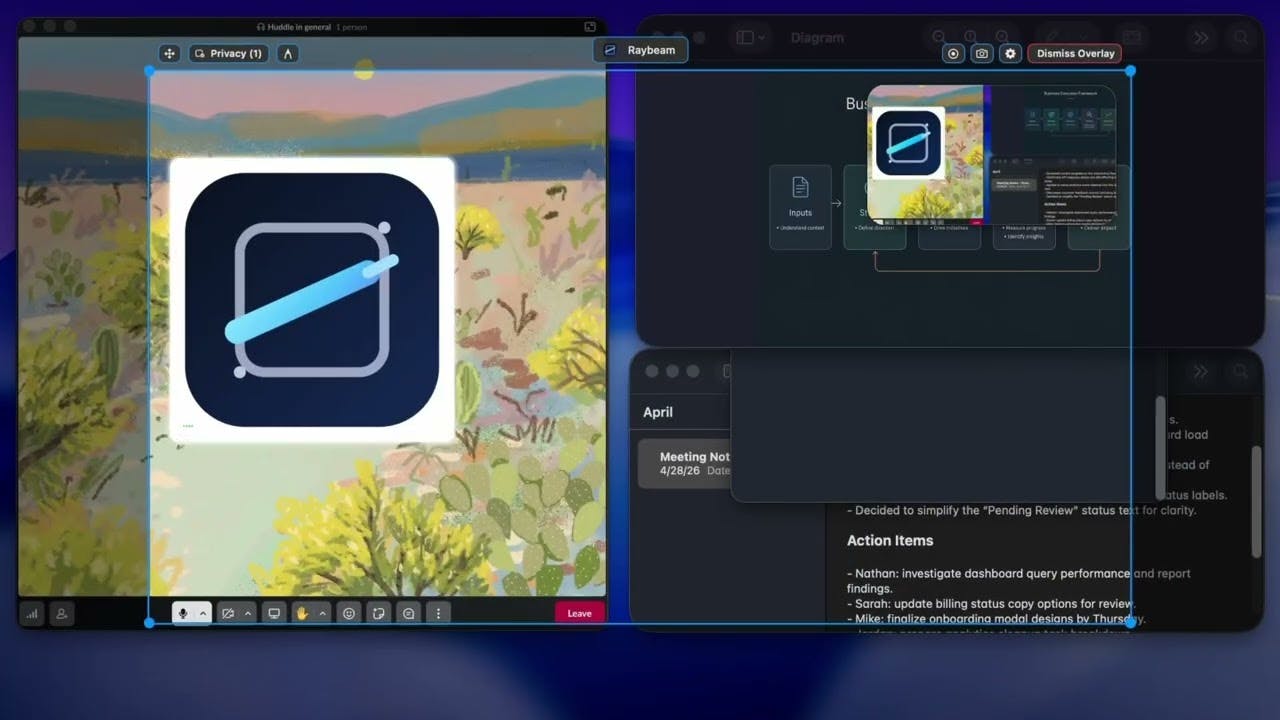Screen dimensions: 1280x720
Task: Click the Raybeam overlay label
Action: click(640, 50)
